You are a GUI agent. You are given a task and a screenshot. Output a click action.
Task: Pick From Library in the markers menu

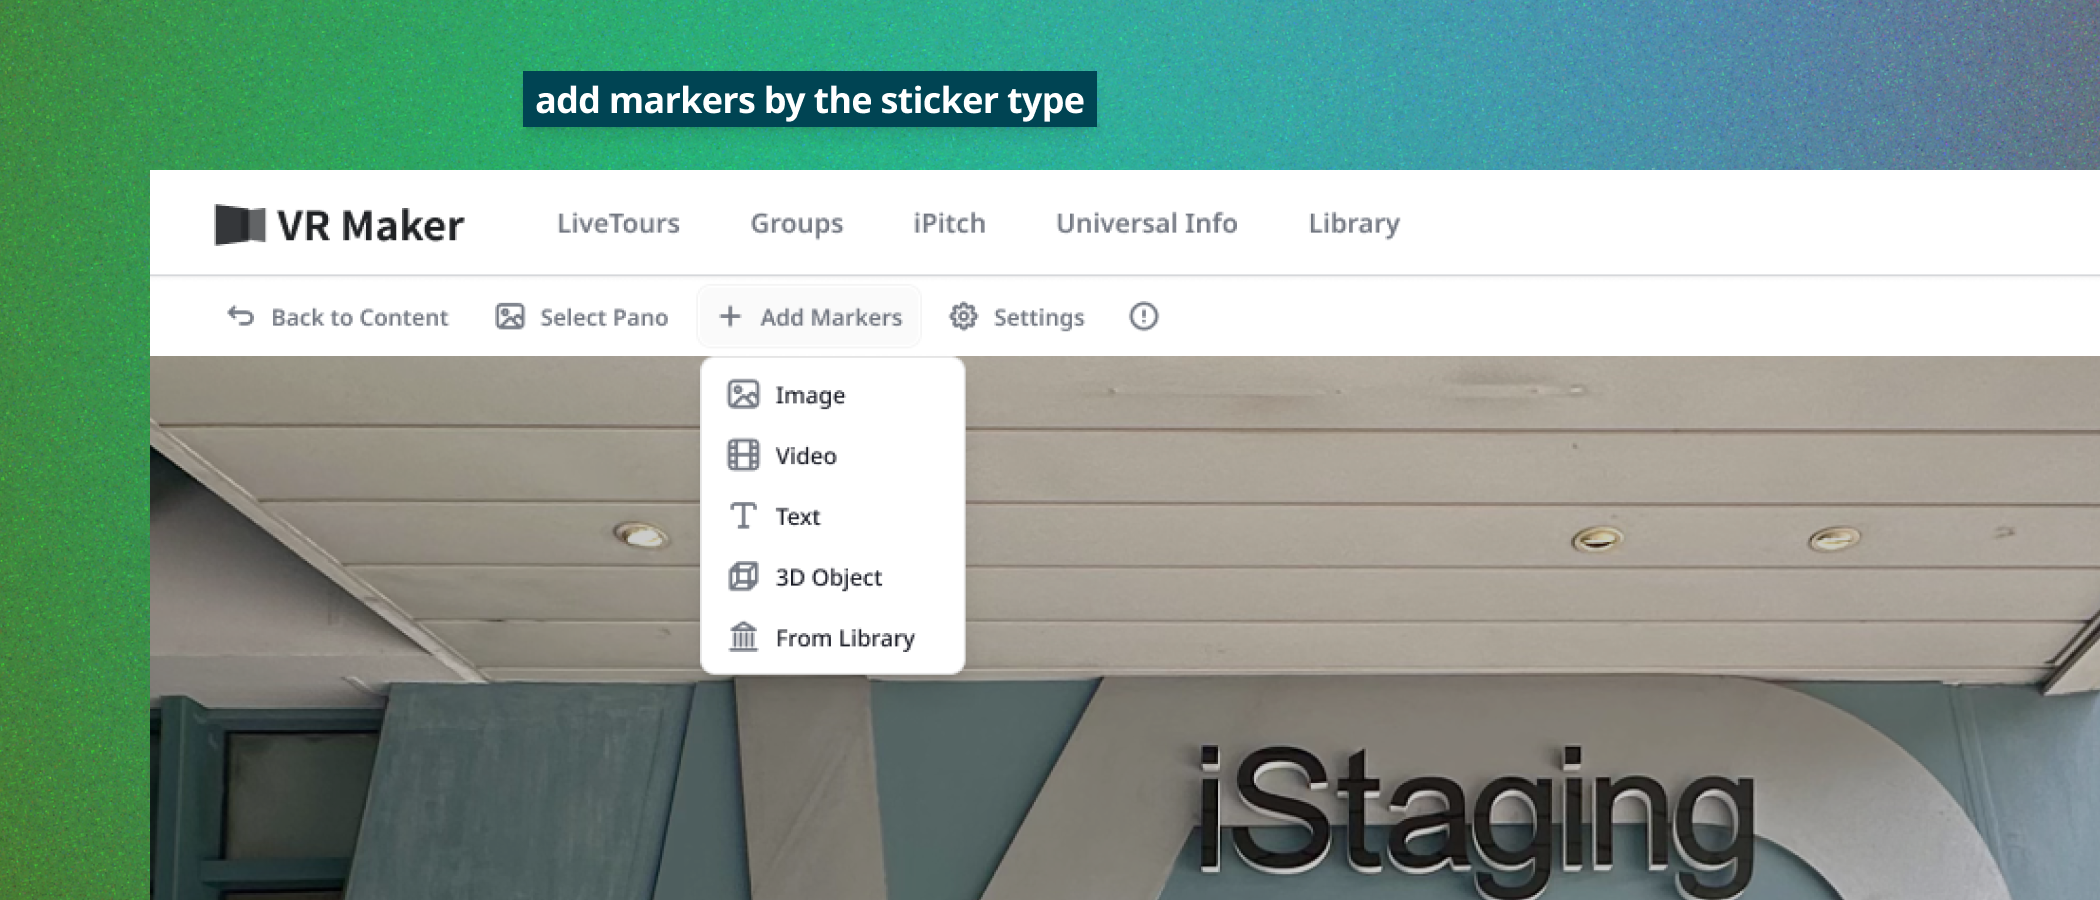(833, 638)
